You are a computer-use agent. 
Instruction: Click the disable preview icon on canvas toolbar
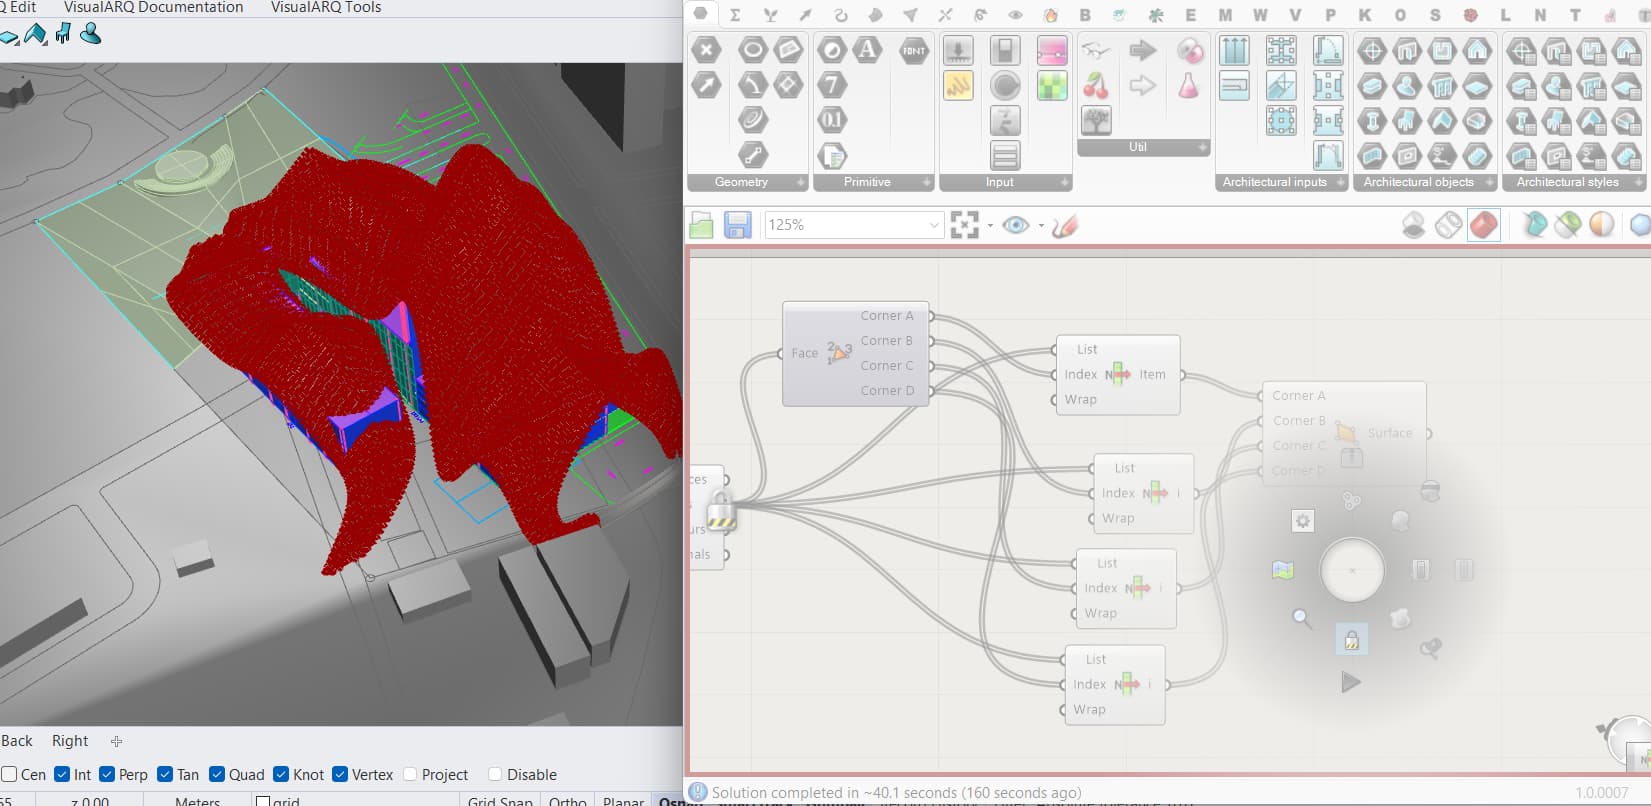(1413, 225)
